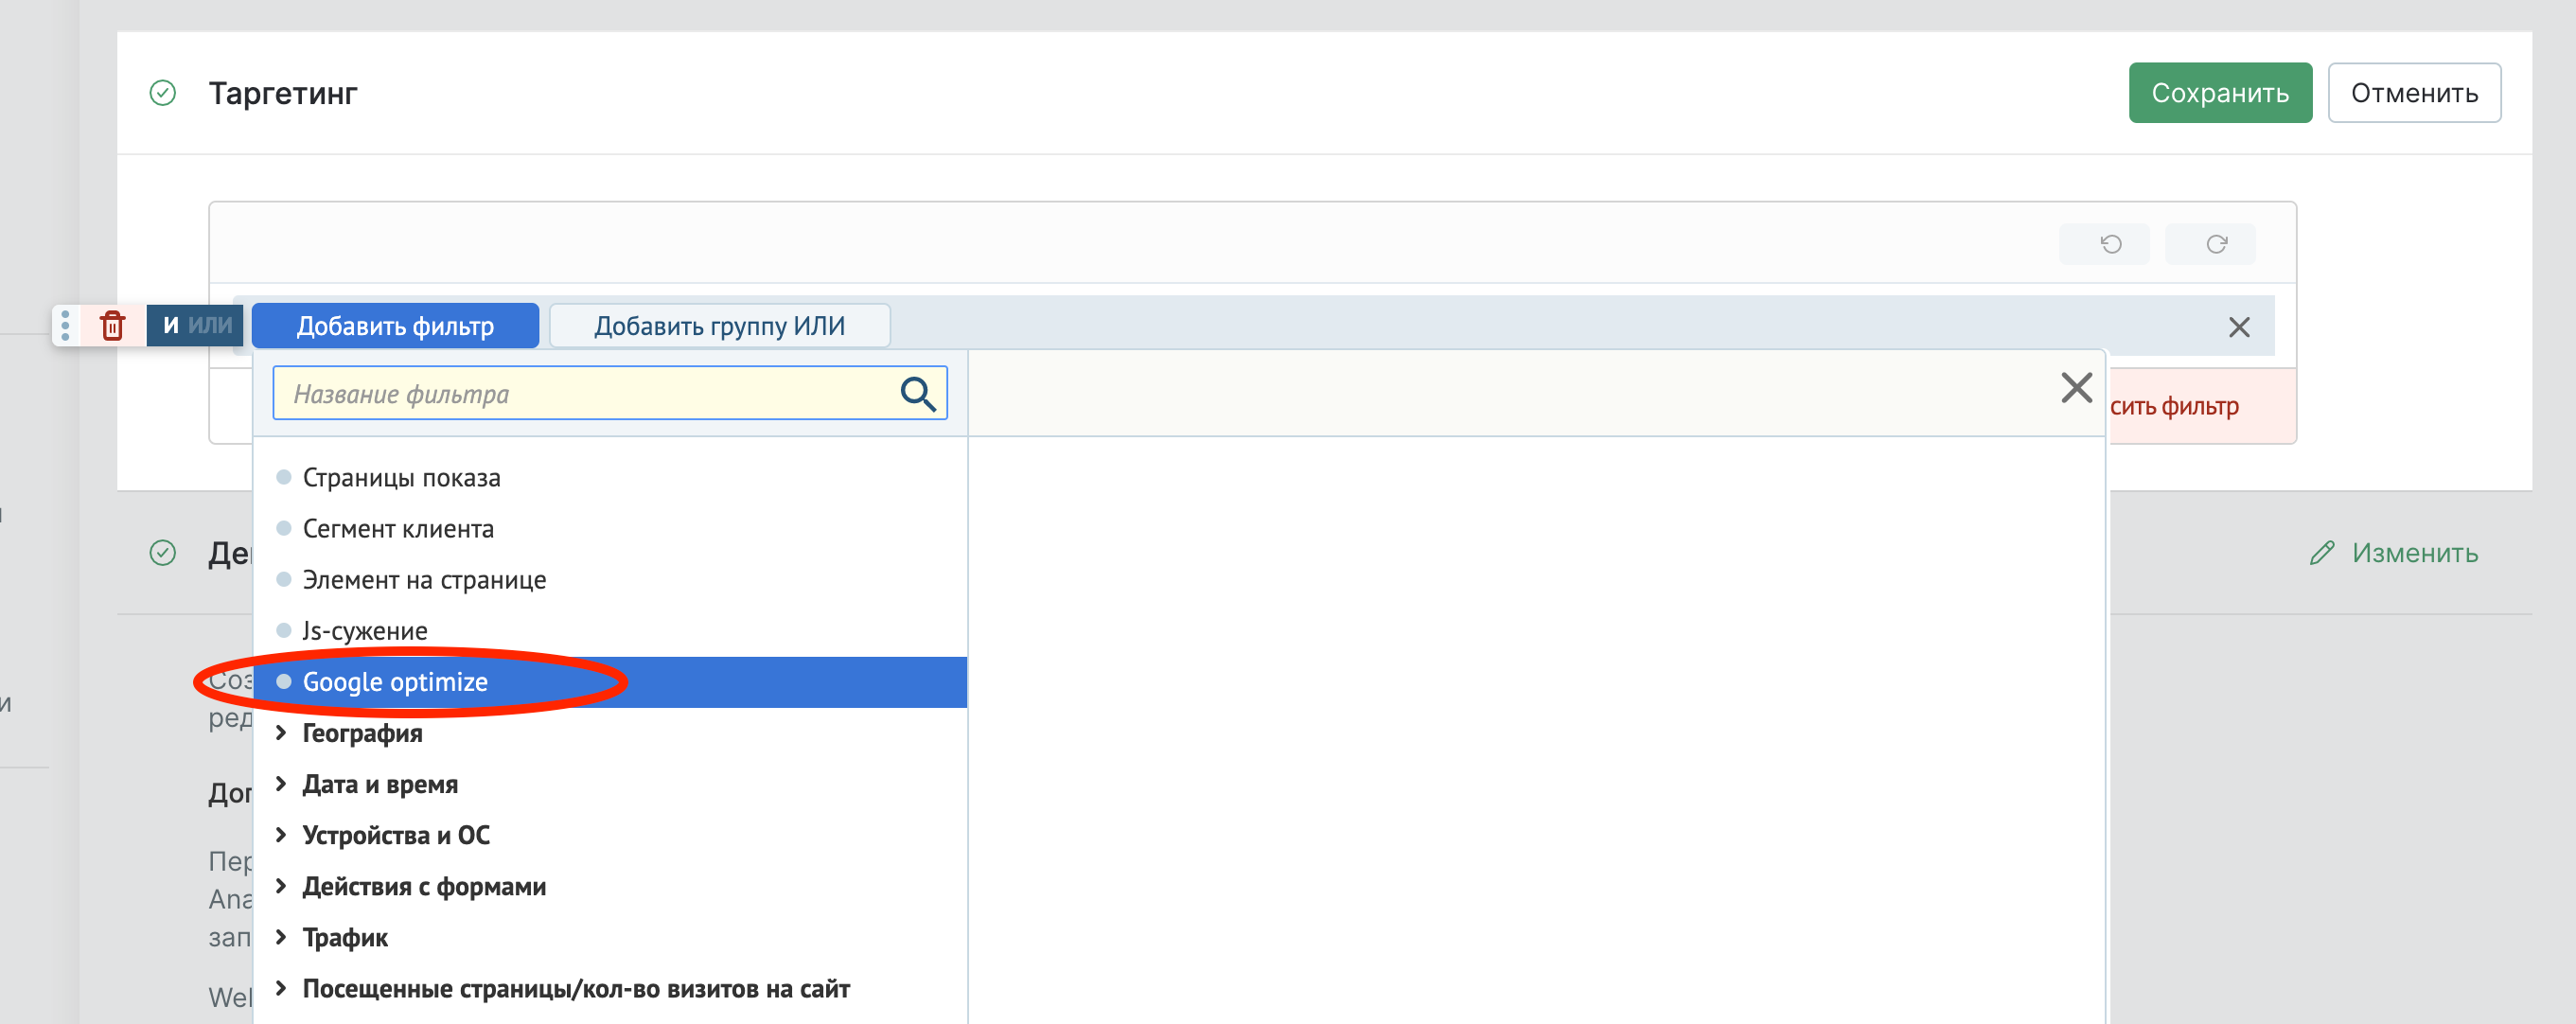The height and width of the screenshot is (1024, 2576).
Task: Expand Устройства и ОС category
Action: (281, 835)
